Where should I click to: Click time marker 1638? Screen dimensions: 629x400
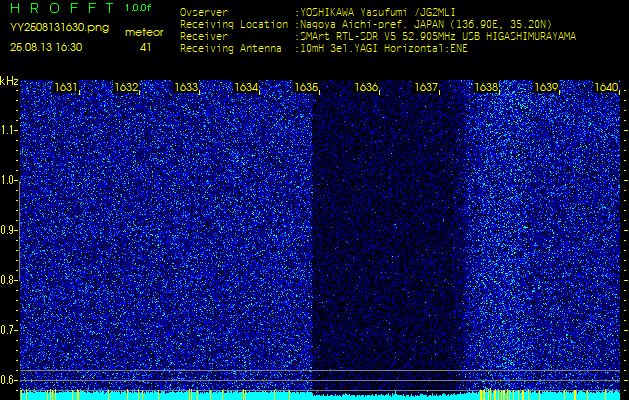pos(486,87)
